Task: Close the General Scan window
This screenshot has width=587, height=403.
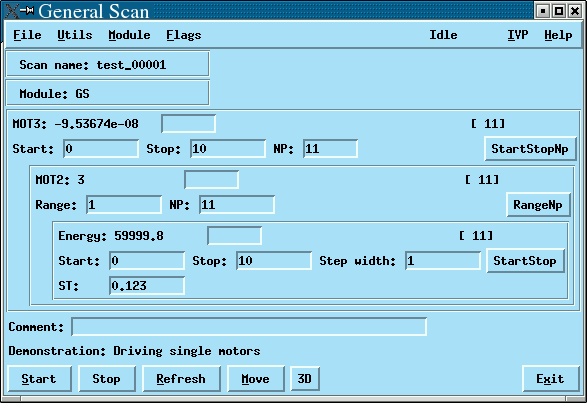Action: point(575,11)
